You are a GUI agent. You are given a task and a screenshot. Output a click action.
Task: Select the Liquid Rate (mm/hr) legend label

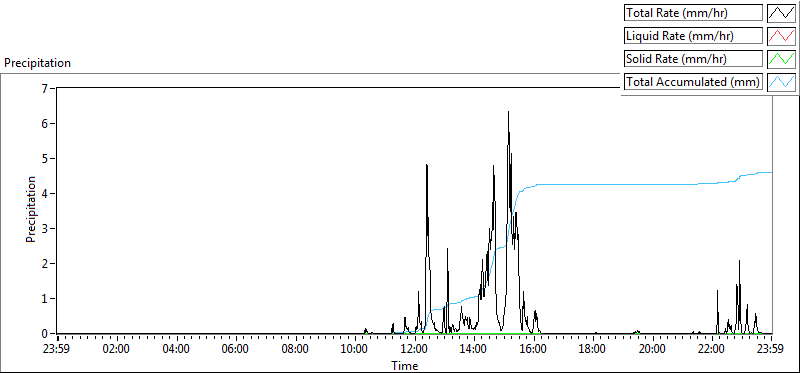pos(693,36)
